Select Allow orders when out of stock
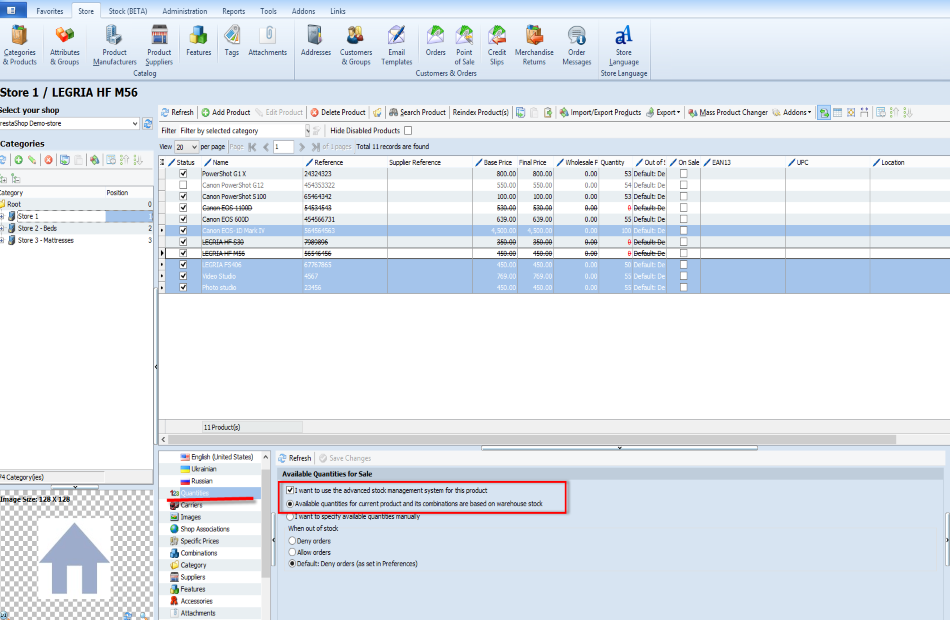 point(292,552)
